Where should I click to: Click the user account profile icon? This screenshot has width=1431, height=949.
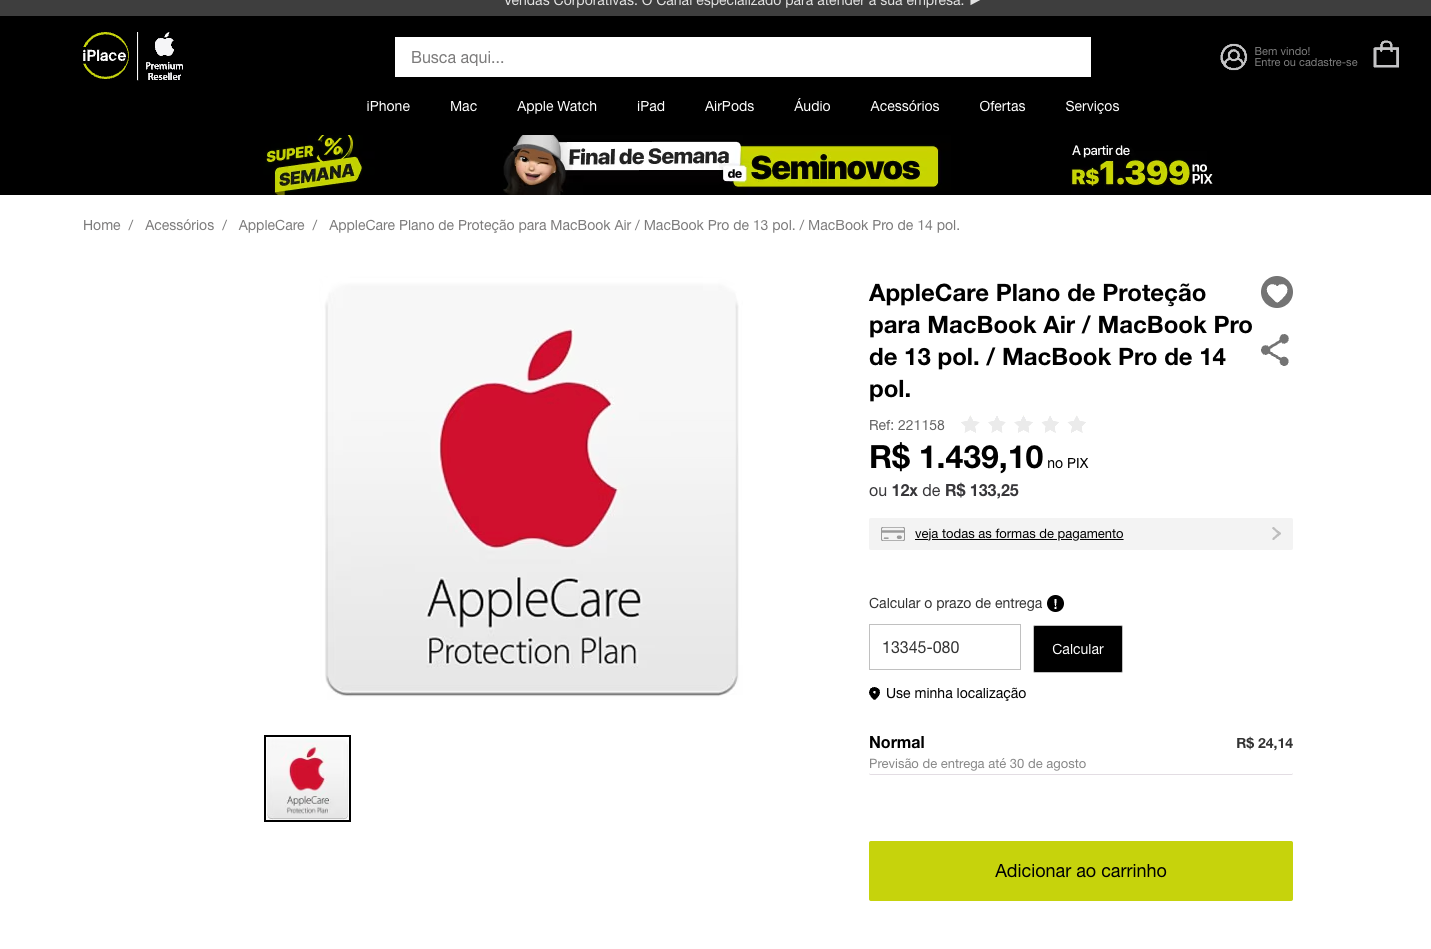click(x=1233, y=57)
